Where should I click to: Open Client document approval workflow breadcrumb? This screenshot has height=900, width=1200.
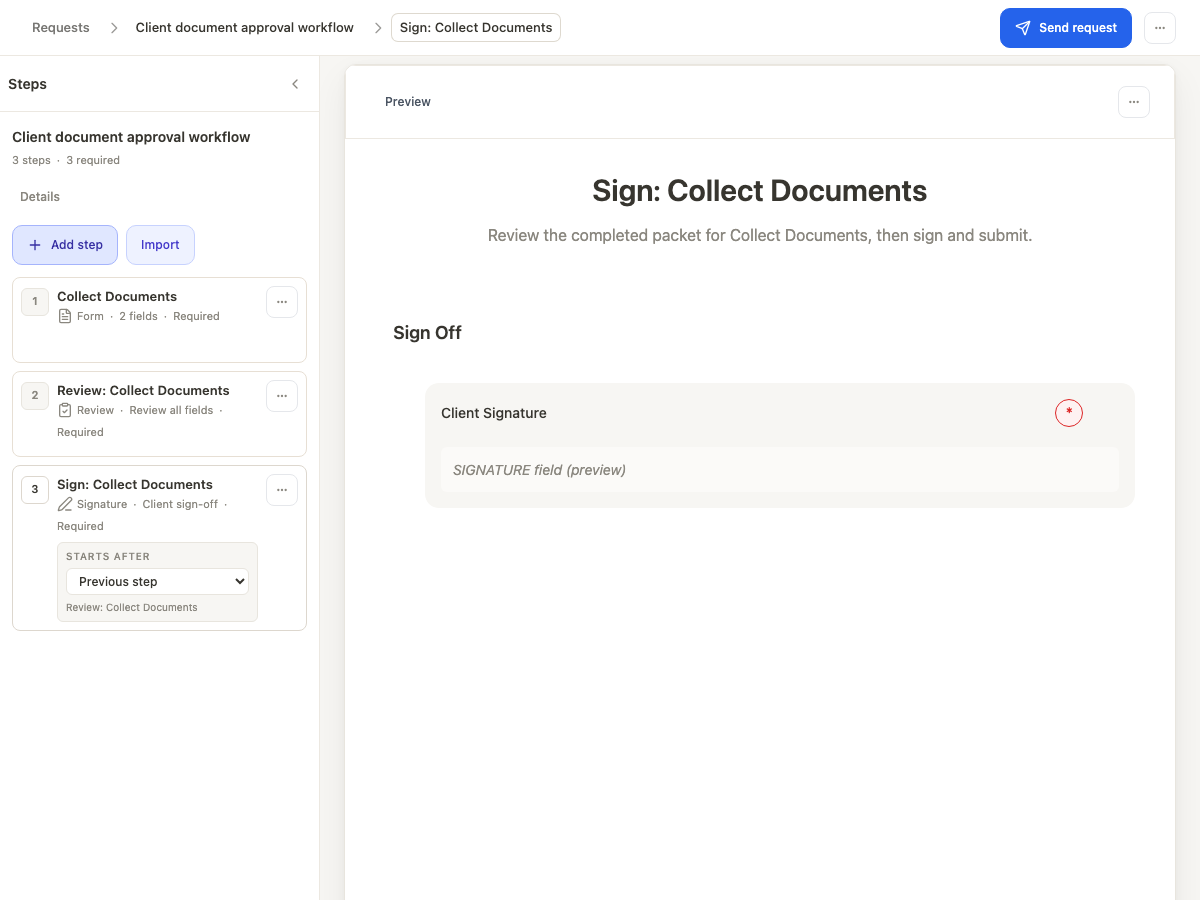[x=245, y=28]
